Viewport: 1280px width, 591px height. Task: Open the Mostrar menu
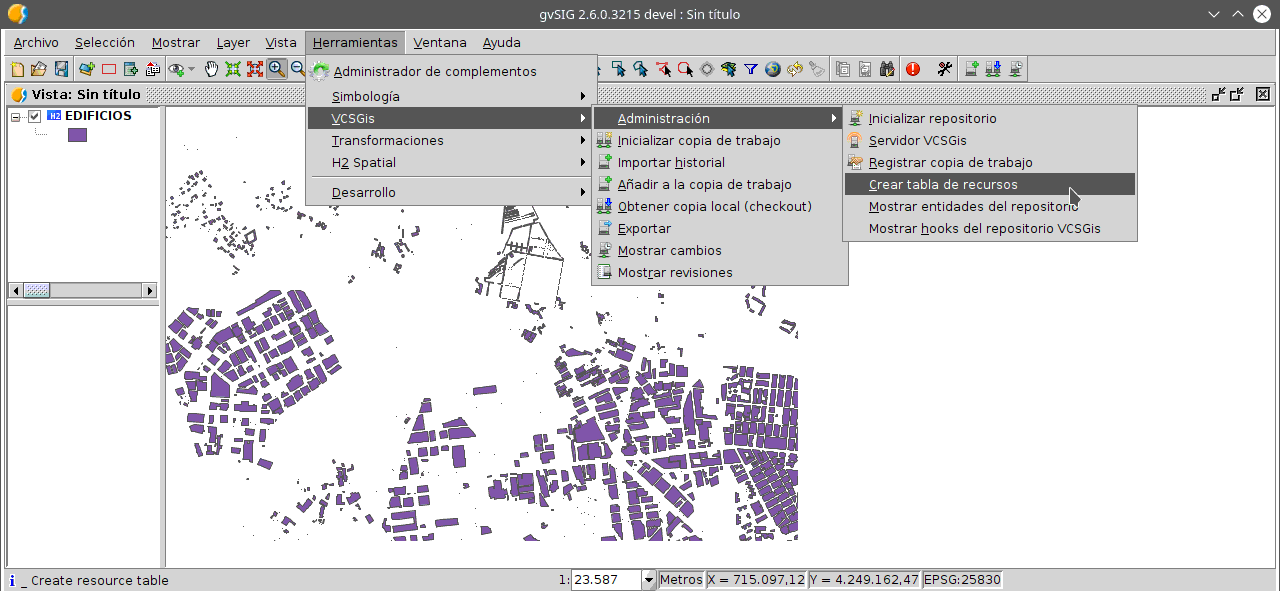176,42
